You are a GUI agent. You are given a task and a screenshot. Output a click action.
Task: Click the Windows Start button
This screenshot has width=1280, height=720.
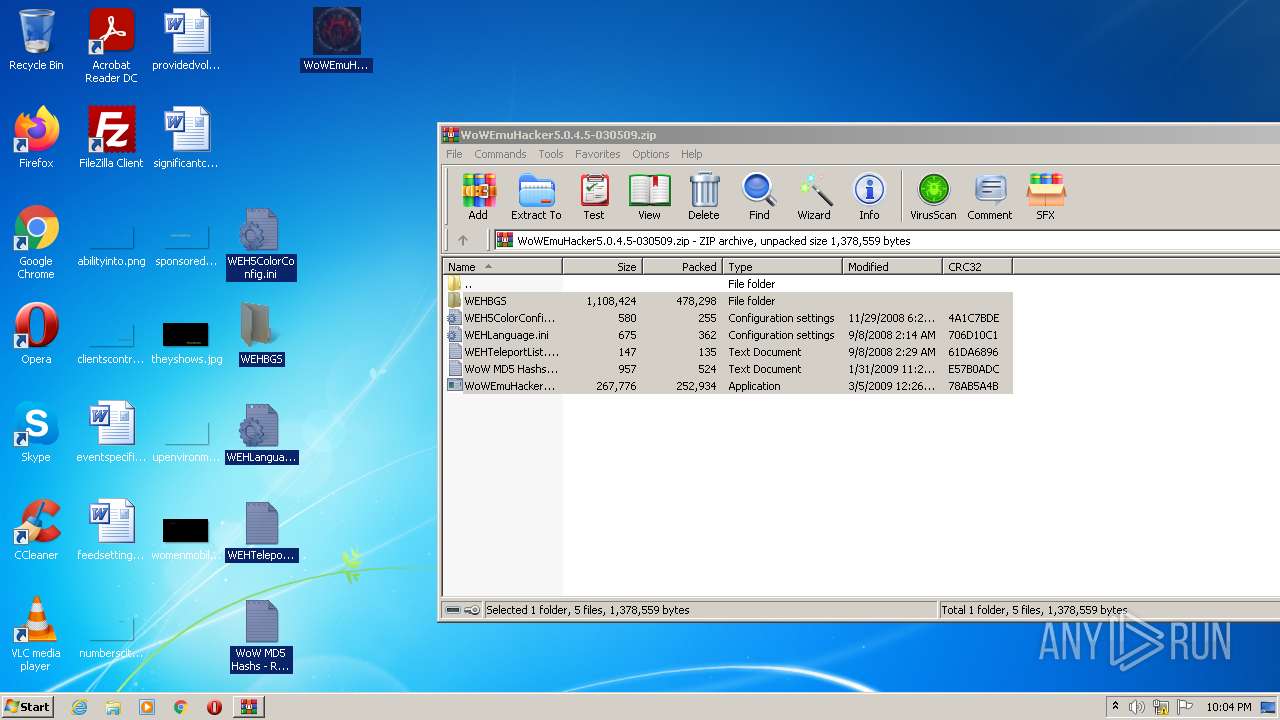point(28,706)
